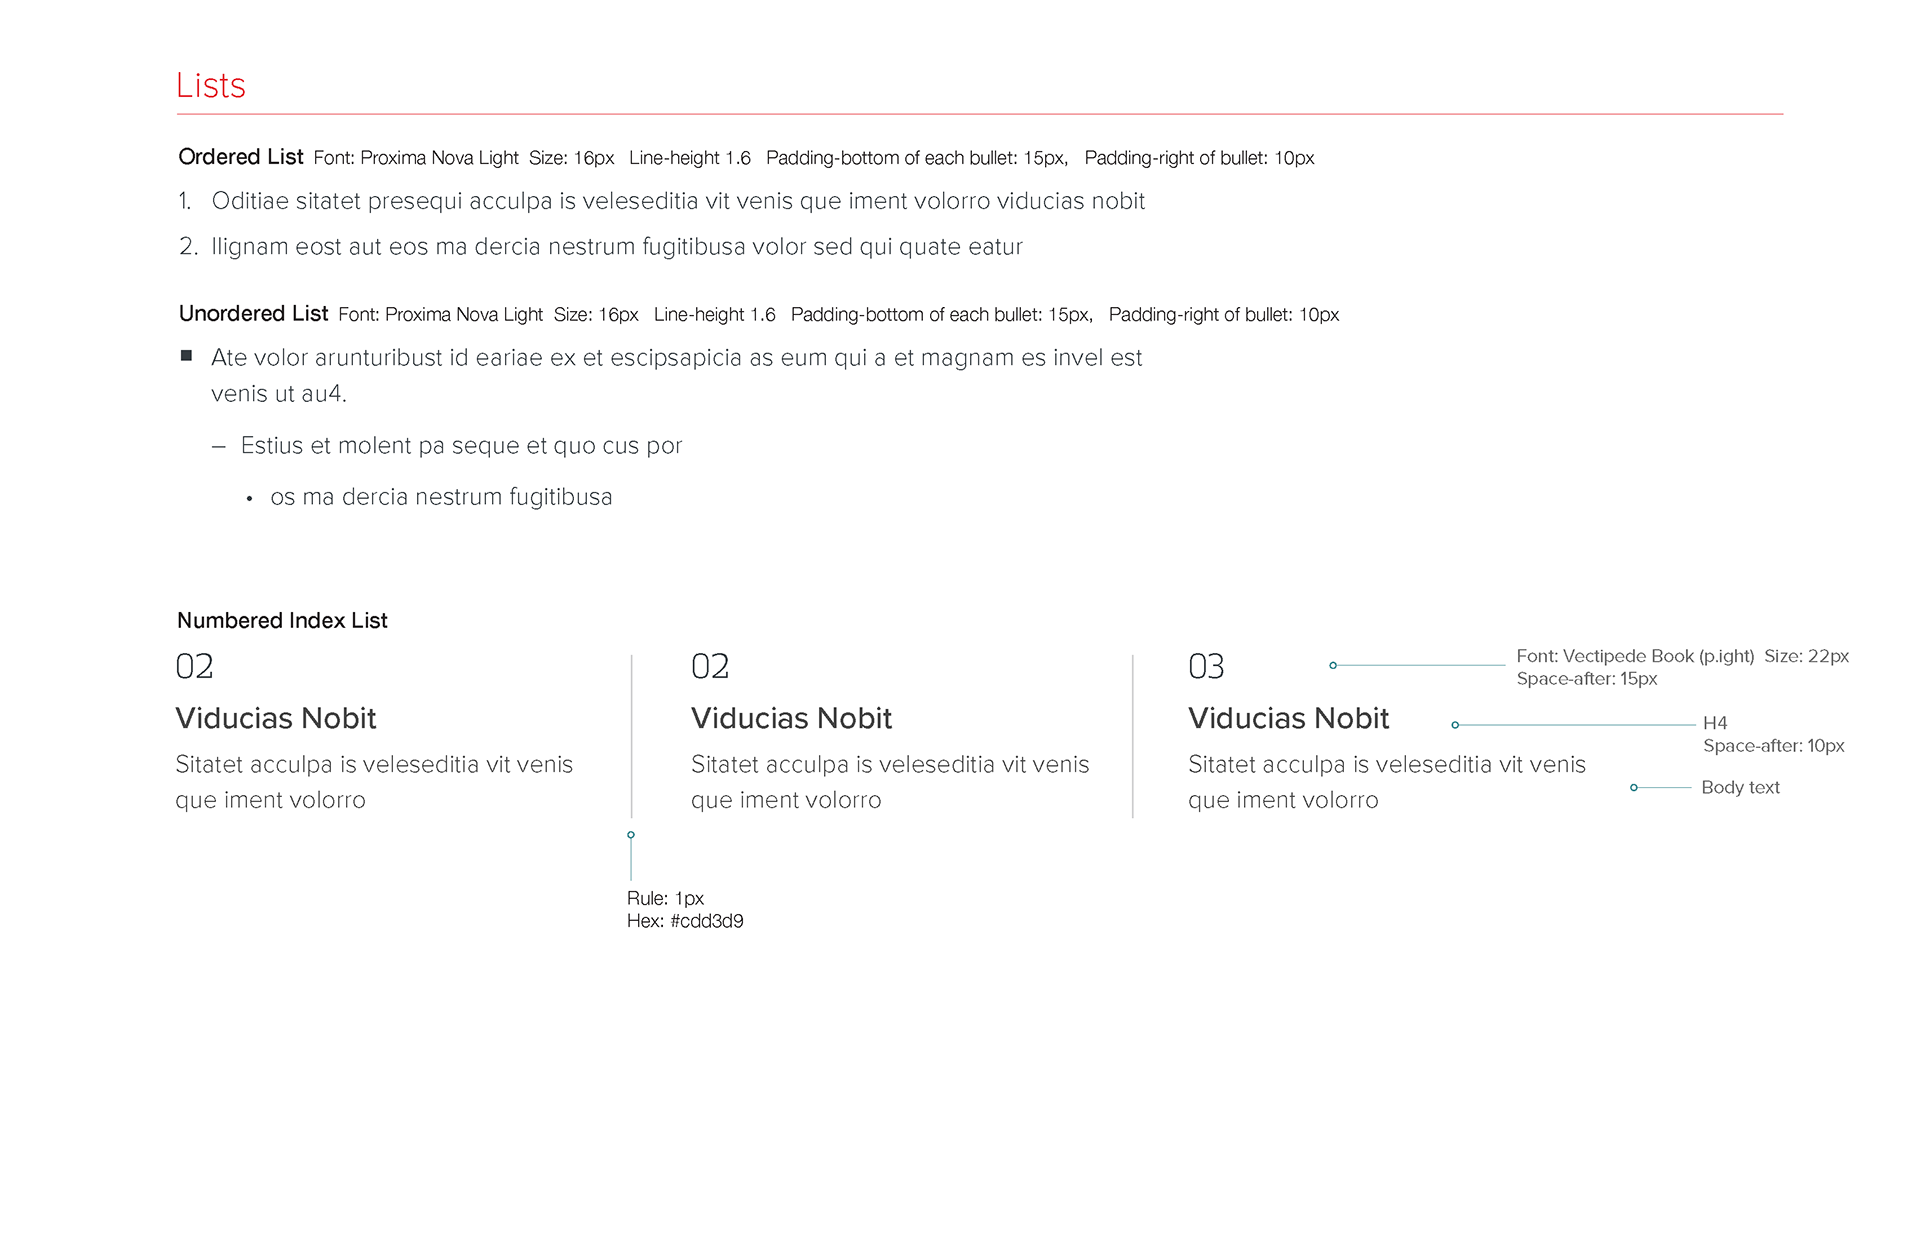Click the square bullet marker icon
The image size is (1920, 1237).
click(x=186, y=356)
